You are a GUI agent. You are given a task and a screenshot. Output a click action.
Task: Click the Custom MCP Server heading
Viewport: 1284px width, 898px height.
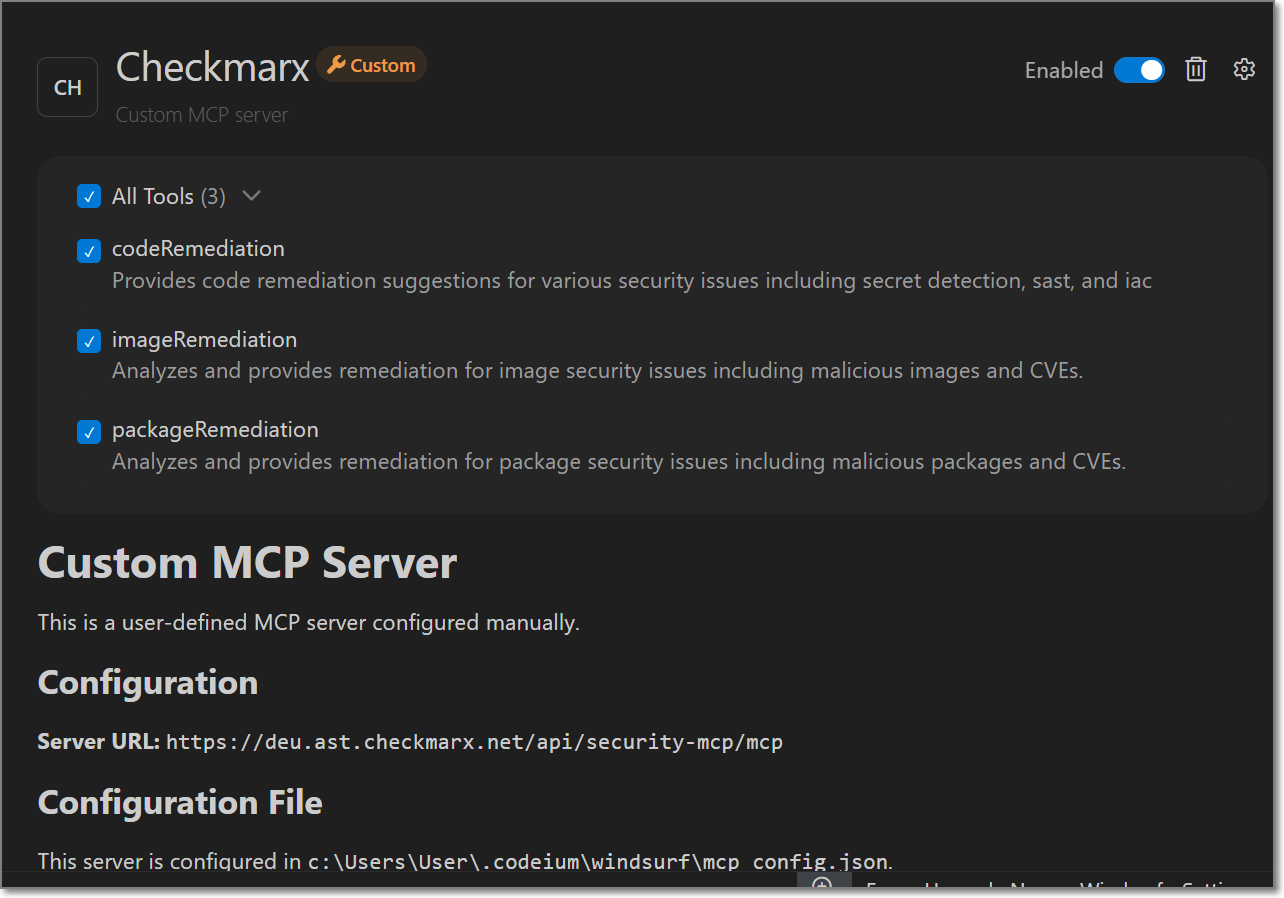(246, 563)
